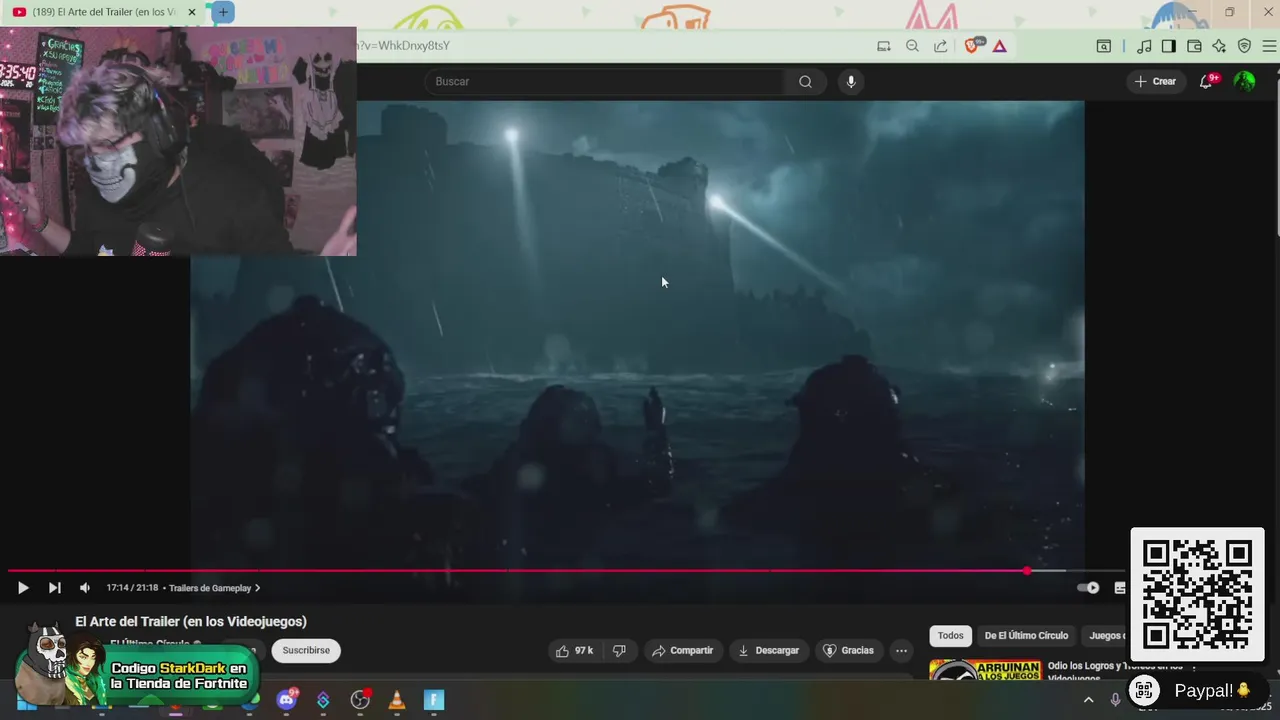Open subtitles button in player controls
Screen dimensions: 1280x720
[1120, 588]
